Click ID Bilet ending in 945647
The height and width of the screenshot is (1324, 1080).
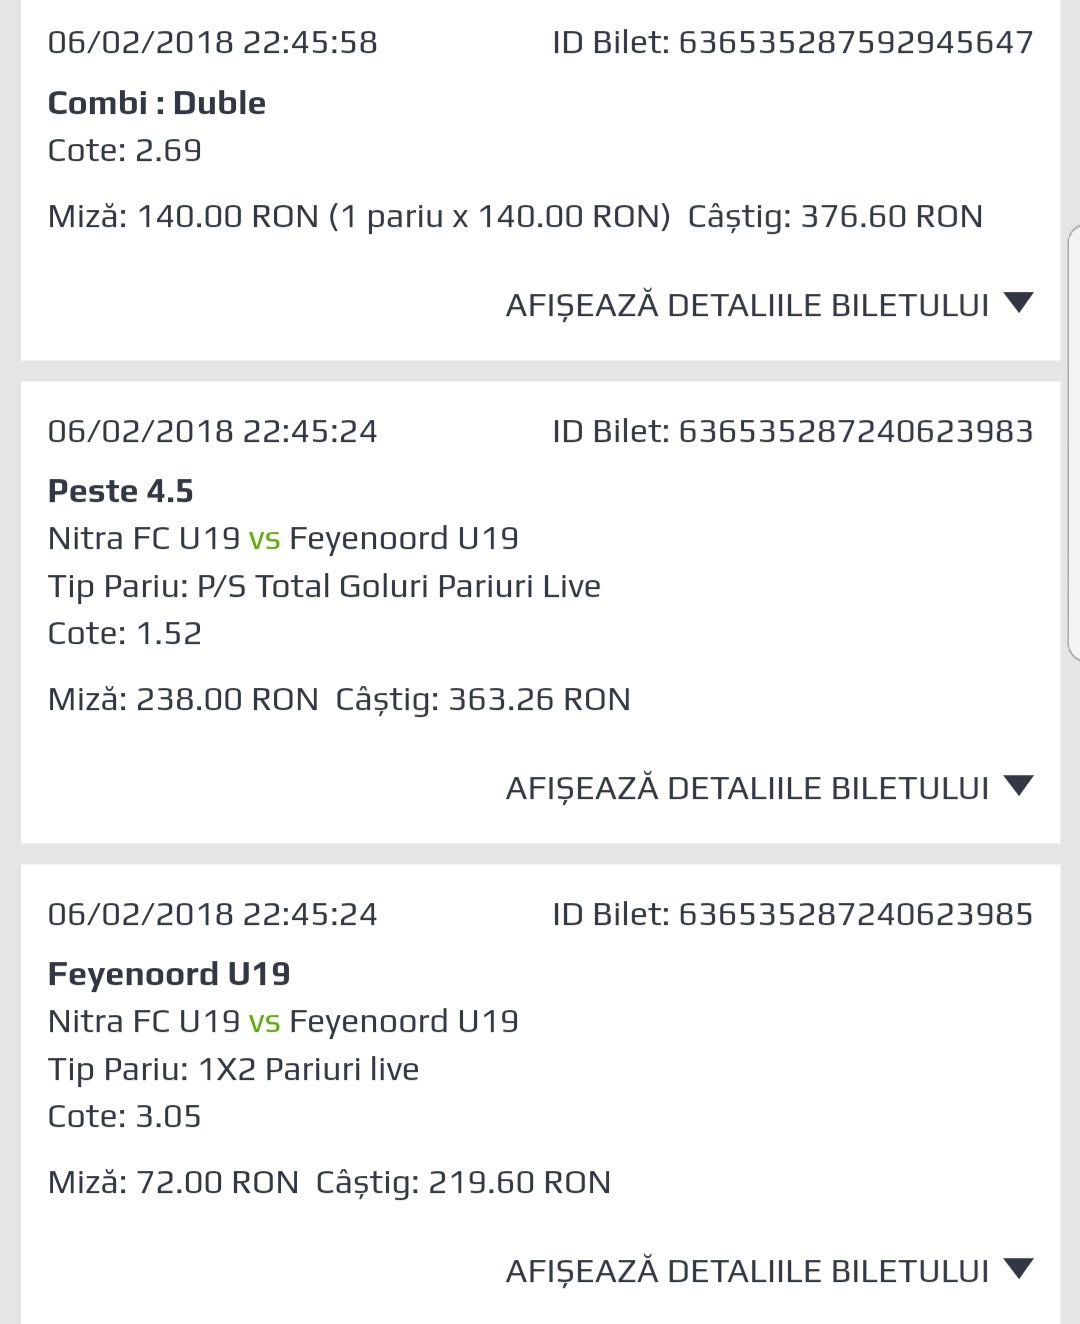[793, 42]
